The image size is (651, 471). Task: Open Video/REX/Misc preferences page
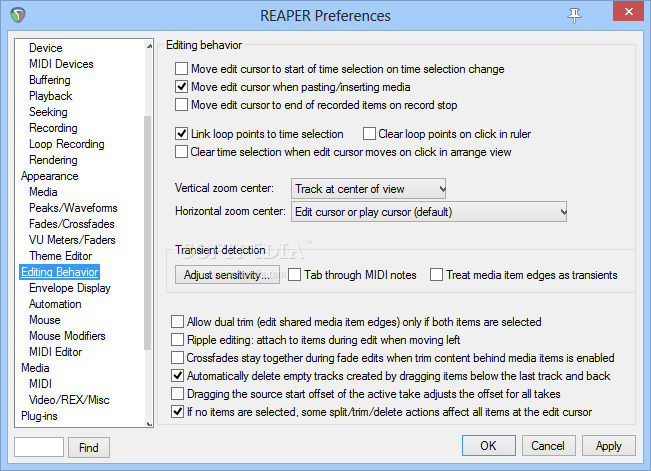(x=69, y=400)
